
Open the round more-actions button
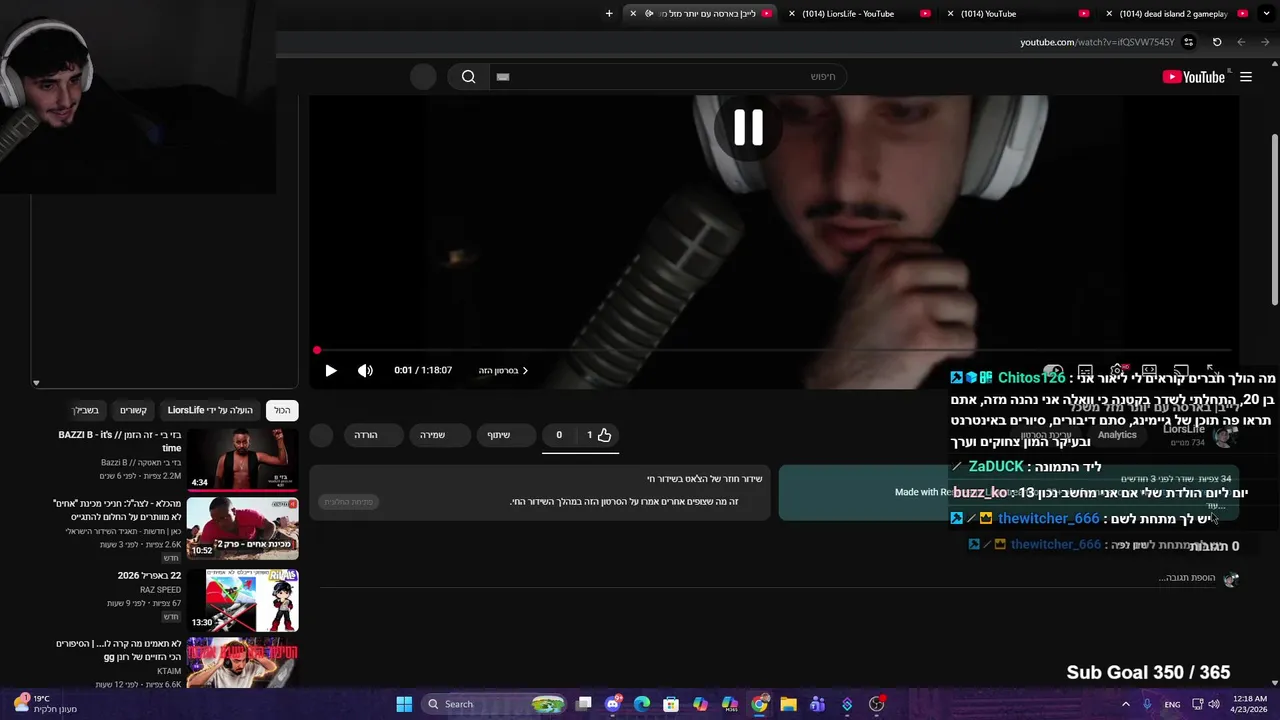tap(321, 435)
